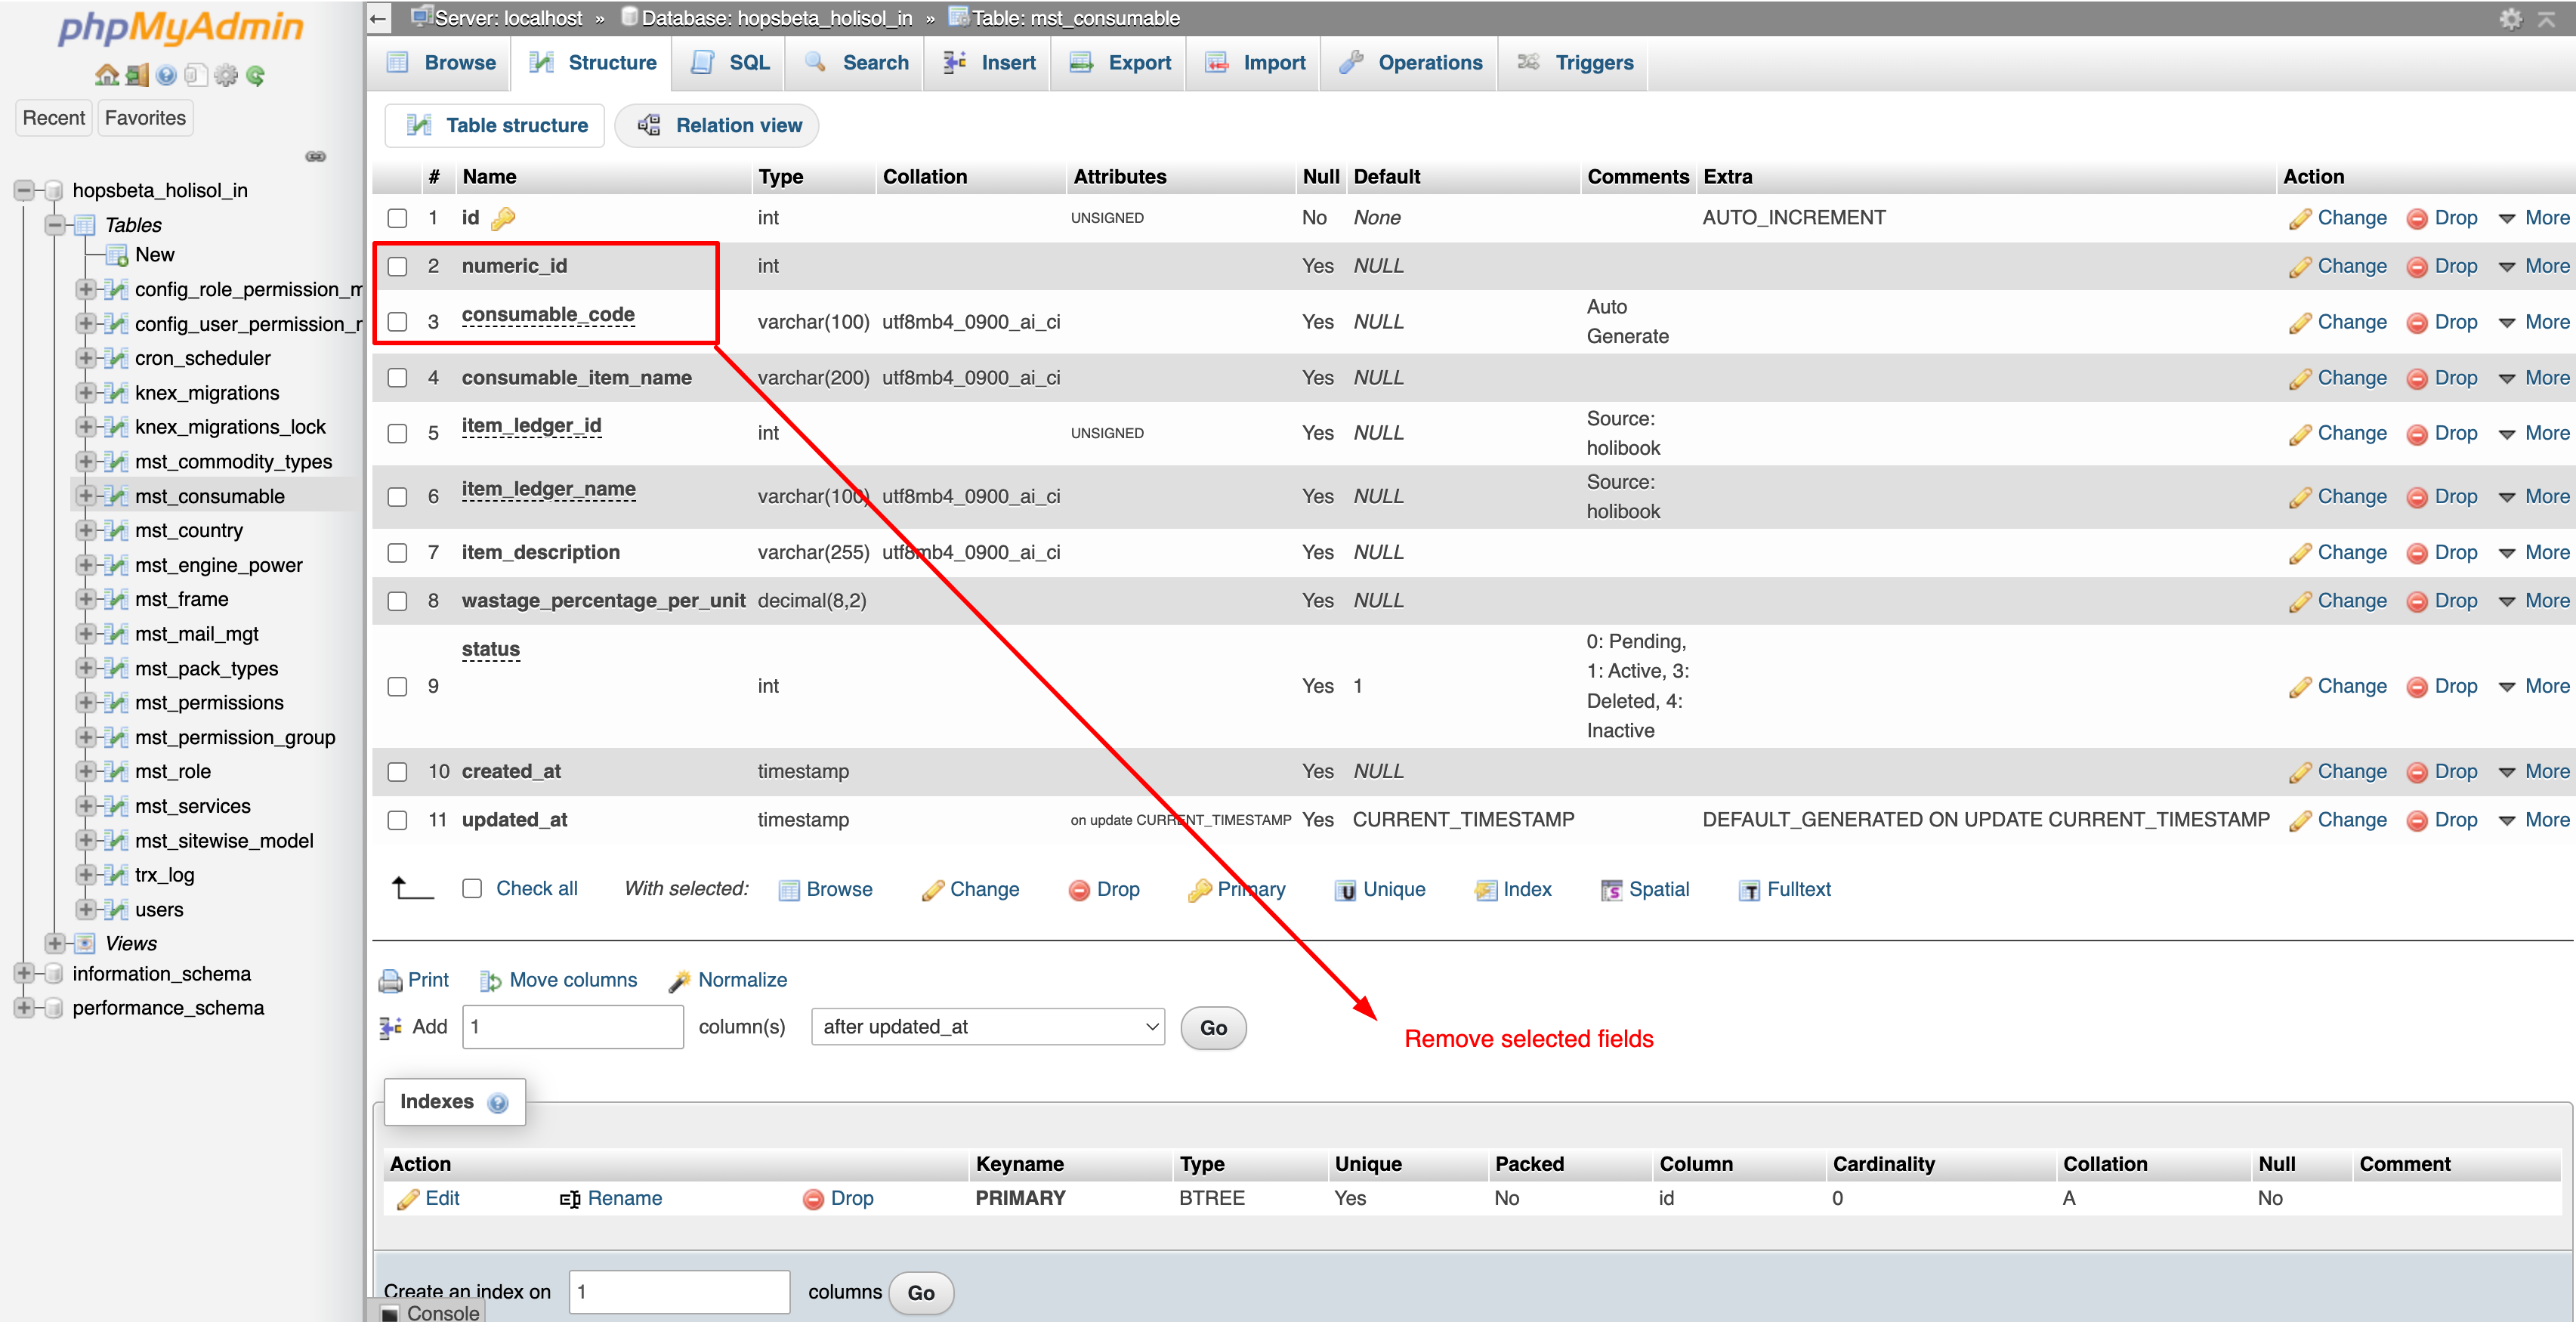Click the Indexes help question icon

point(497,1102)
